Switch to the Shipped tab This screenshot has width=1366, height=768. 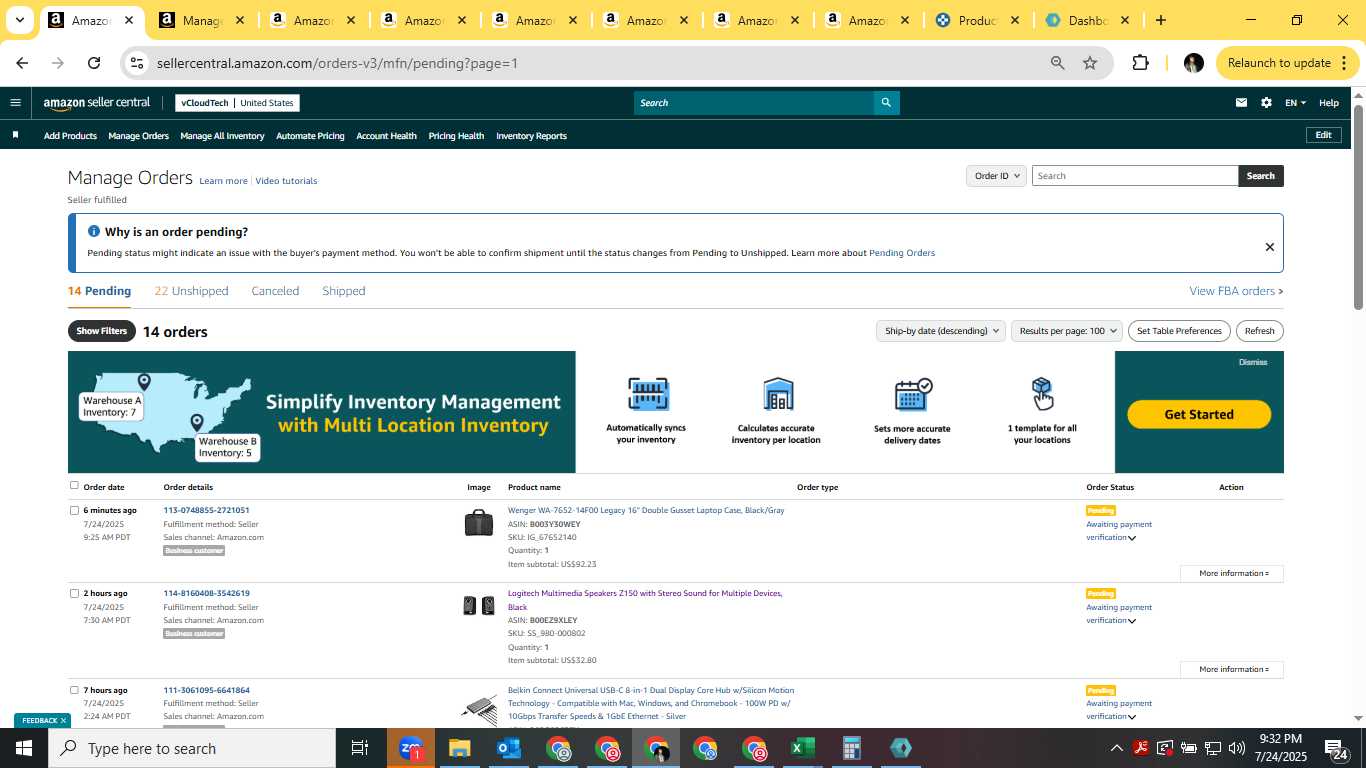[x=344, y=291]
